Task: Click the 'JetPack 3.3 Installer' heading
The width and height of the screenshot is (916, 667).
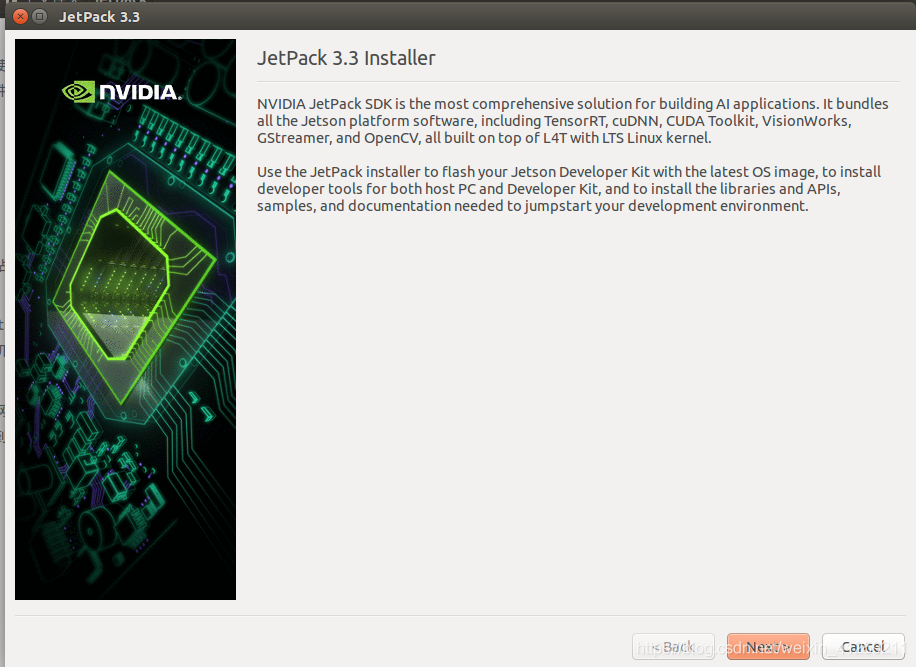Action: click(x=346, y=58)
